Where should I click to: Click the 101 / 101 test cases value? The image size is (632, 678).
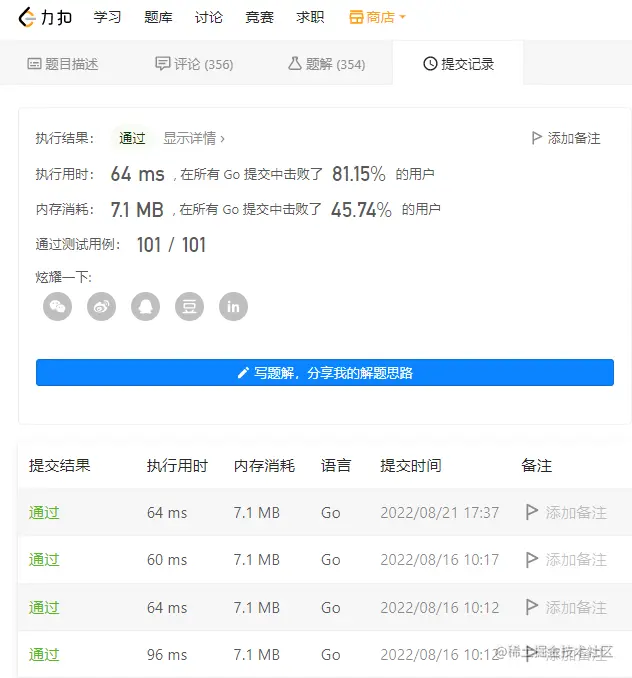coord(171,245)
